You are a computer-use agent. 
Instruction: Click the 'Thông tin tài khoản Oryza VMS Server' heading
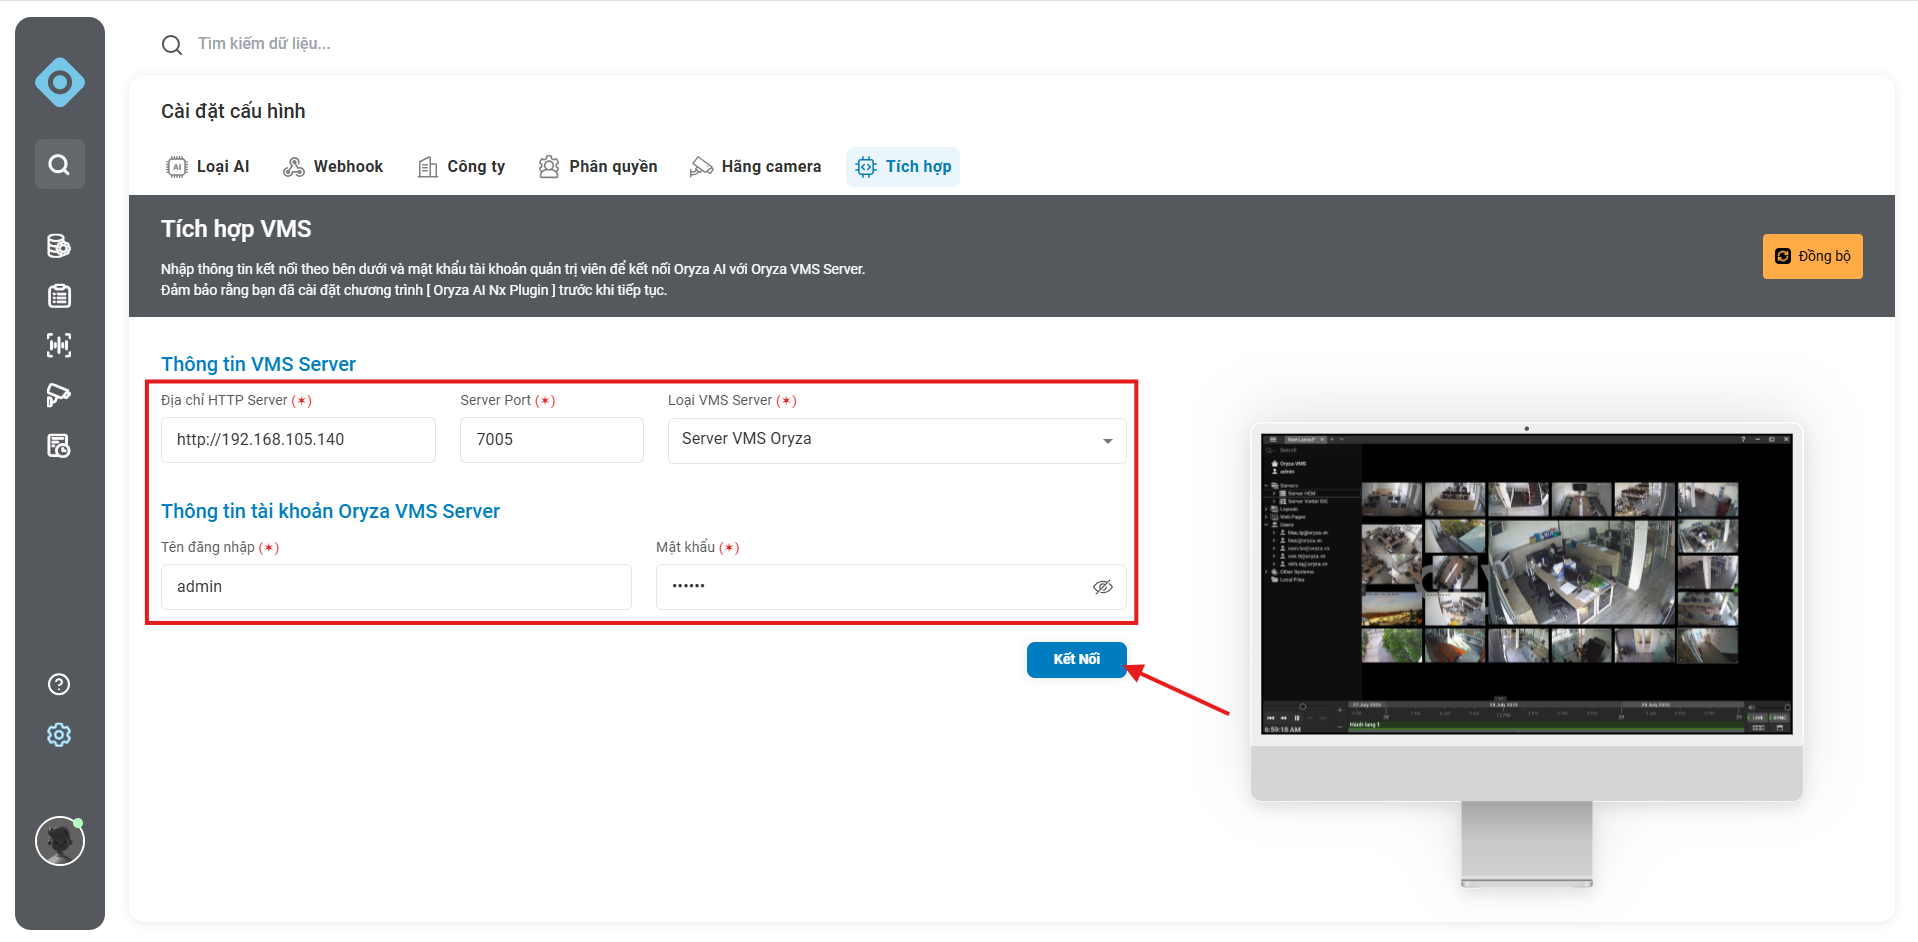tap(330, 511)
